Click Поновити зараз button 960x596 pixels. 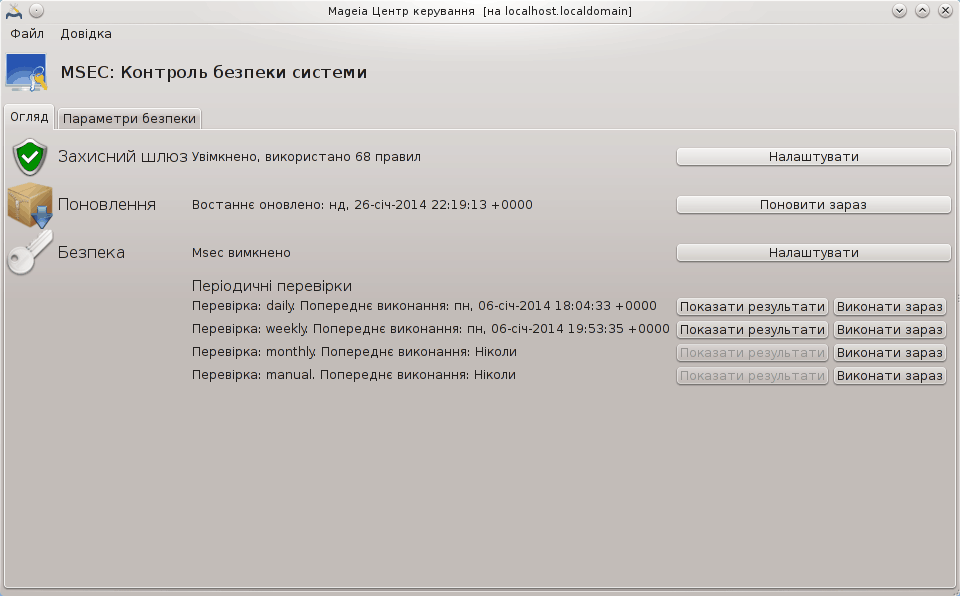pos(814,205)
